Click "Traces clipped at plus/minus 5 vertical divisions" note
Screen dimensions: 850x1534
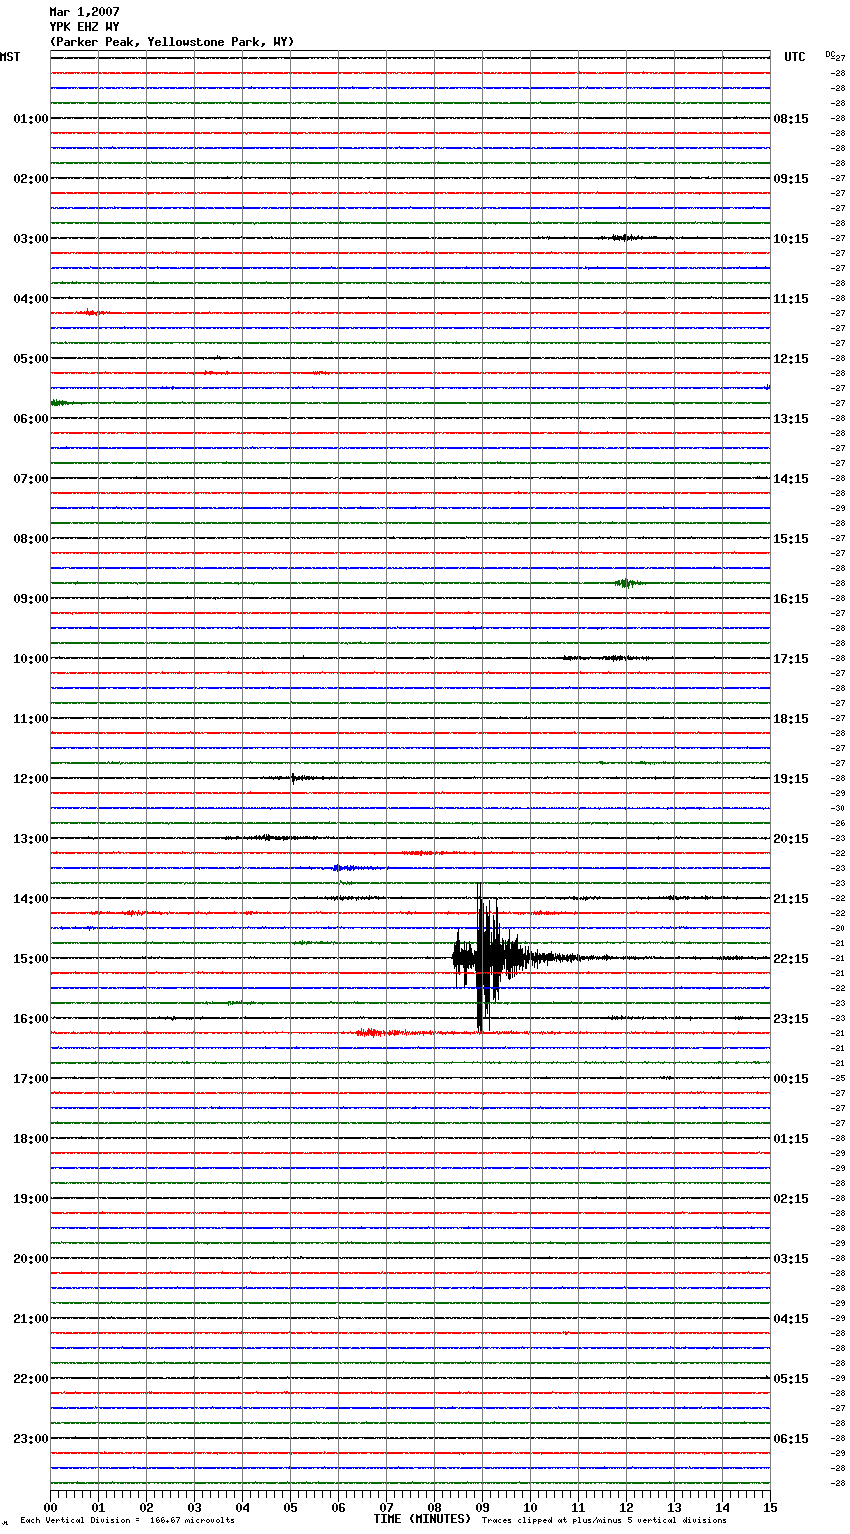[604, 1521]
